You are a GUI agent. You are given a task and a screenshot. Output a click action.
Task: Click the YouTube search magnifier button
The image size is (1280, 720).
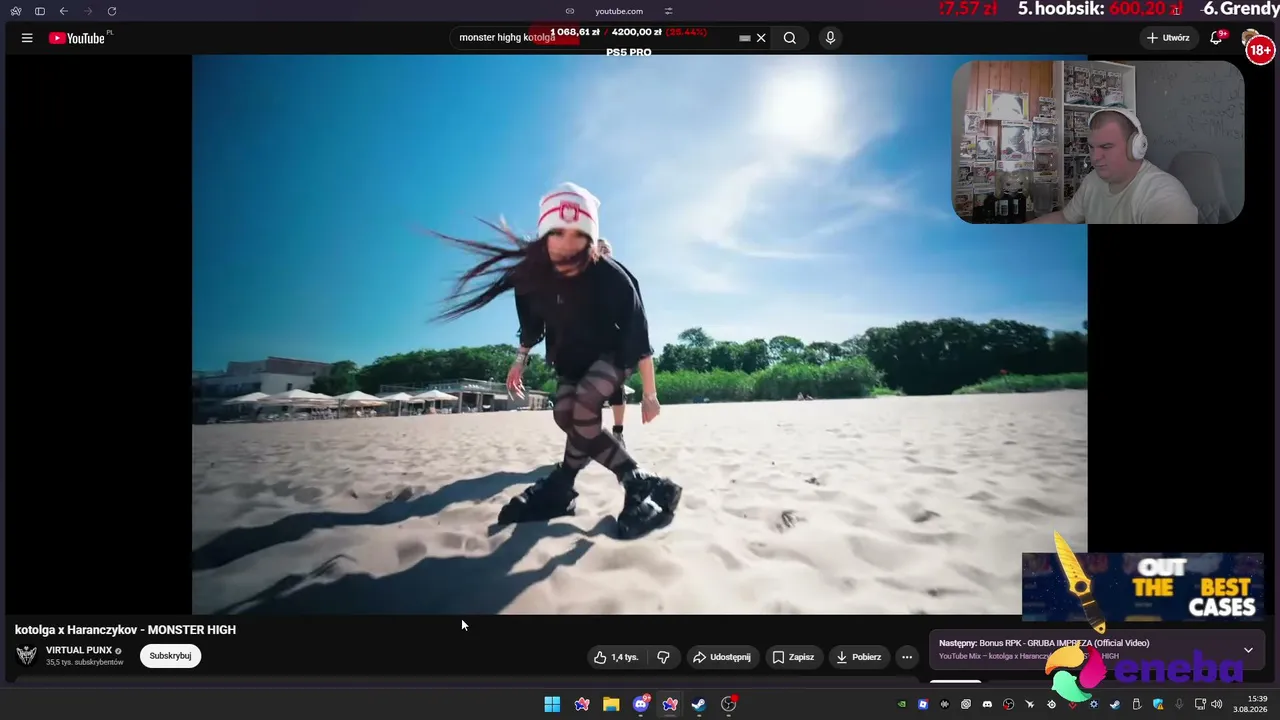pyautogui.click(x=790, y=38)
